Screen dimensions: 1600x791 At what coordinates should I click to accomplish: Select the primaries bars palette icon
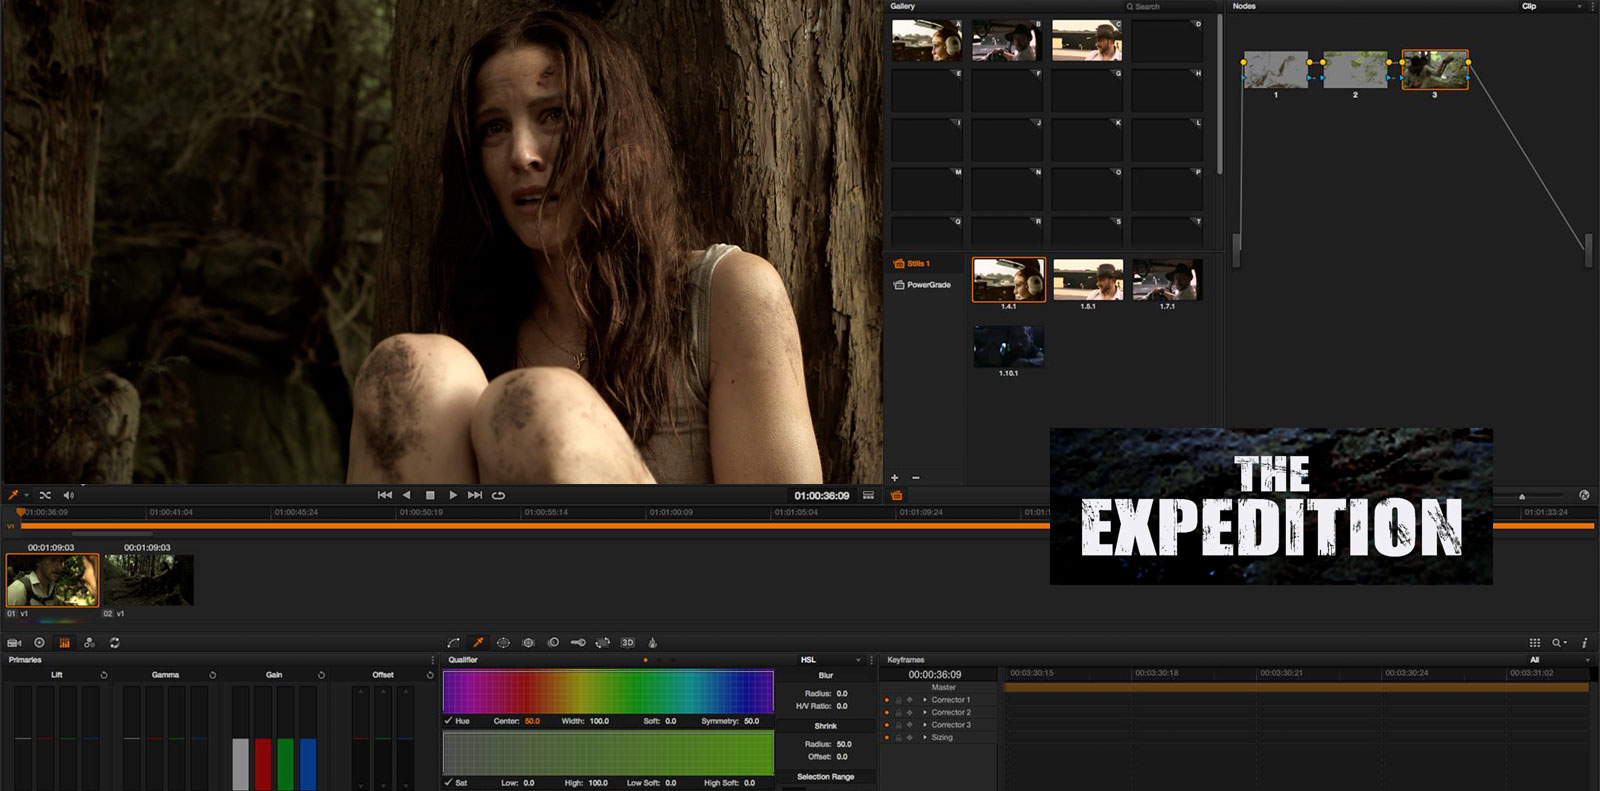tap(64, 643)
